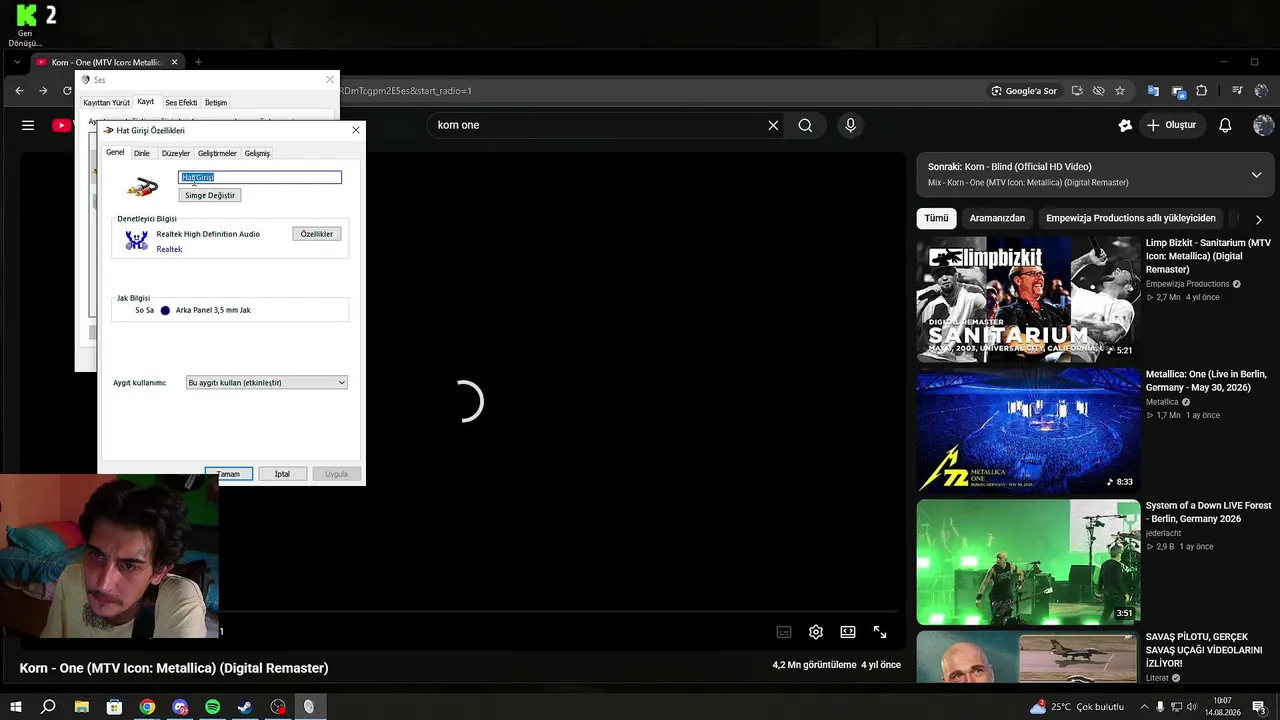Switch to the Düzeyler tab
The width and height of the screenshot is (1280, 720).
pyautogui.click(x=176, y=153)
